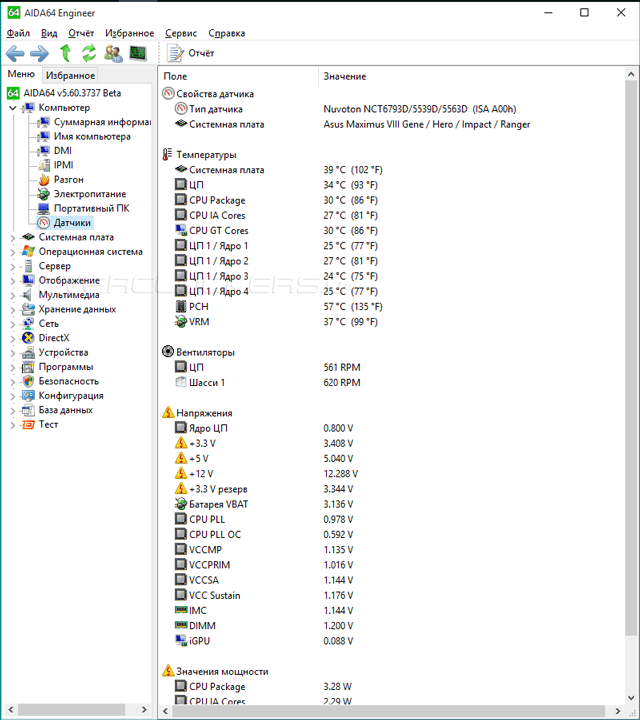
Task: Click the vertical scrollbar down arrow
Action: pyautogui.click(x=631, y=698)
